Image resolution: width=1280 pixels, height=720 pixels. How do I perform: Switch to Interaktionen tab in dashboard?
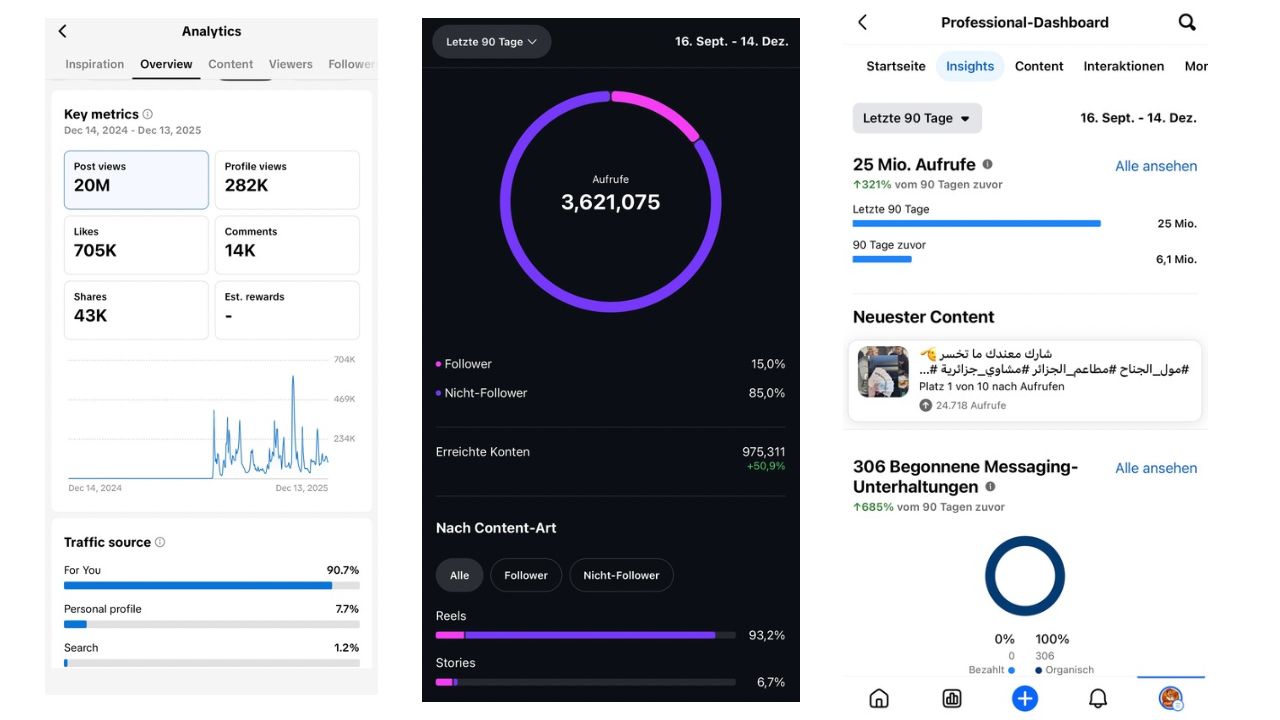[x=1123, y=66]
